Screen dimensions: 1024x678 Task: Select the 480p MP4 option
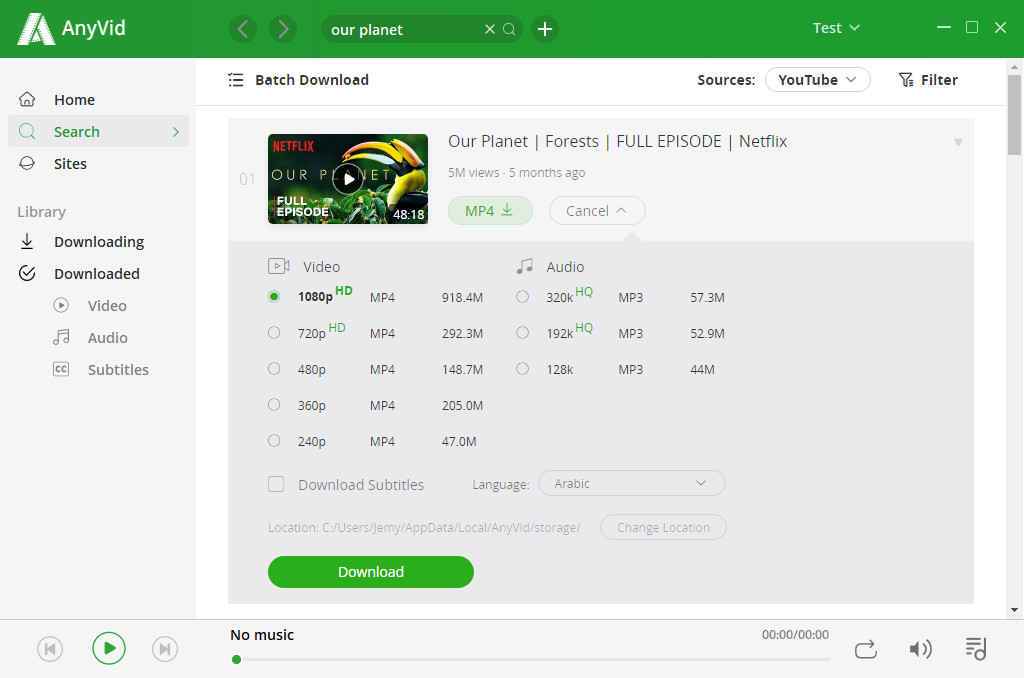point(274,368)
